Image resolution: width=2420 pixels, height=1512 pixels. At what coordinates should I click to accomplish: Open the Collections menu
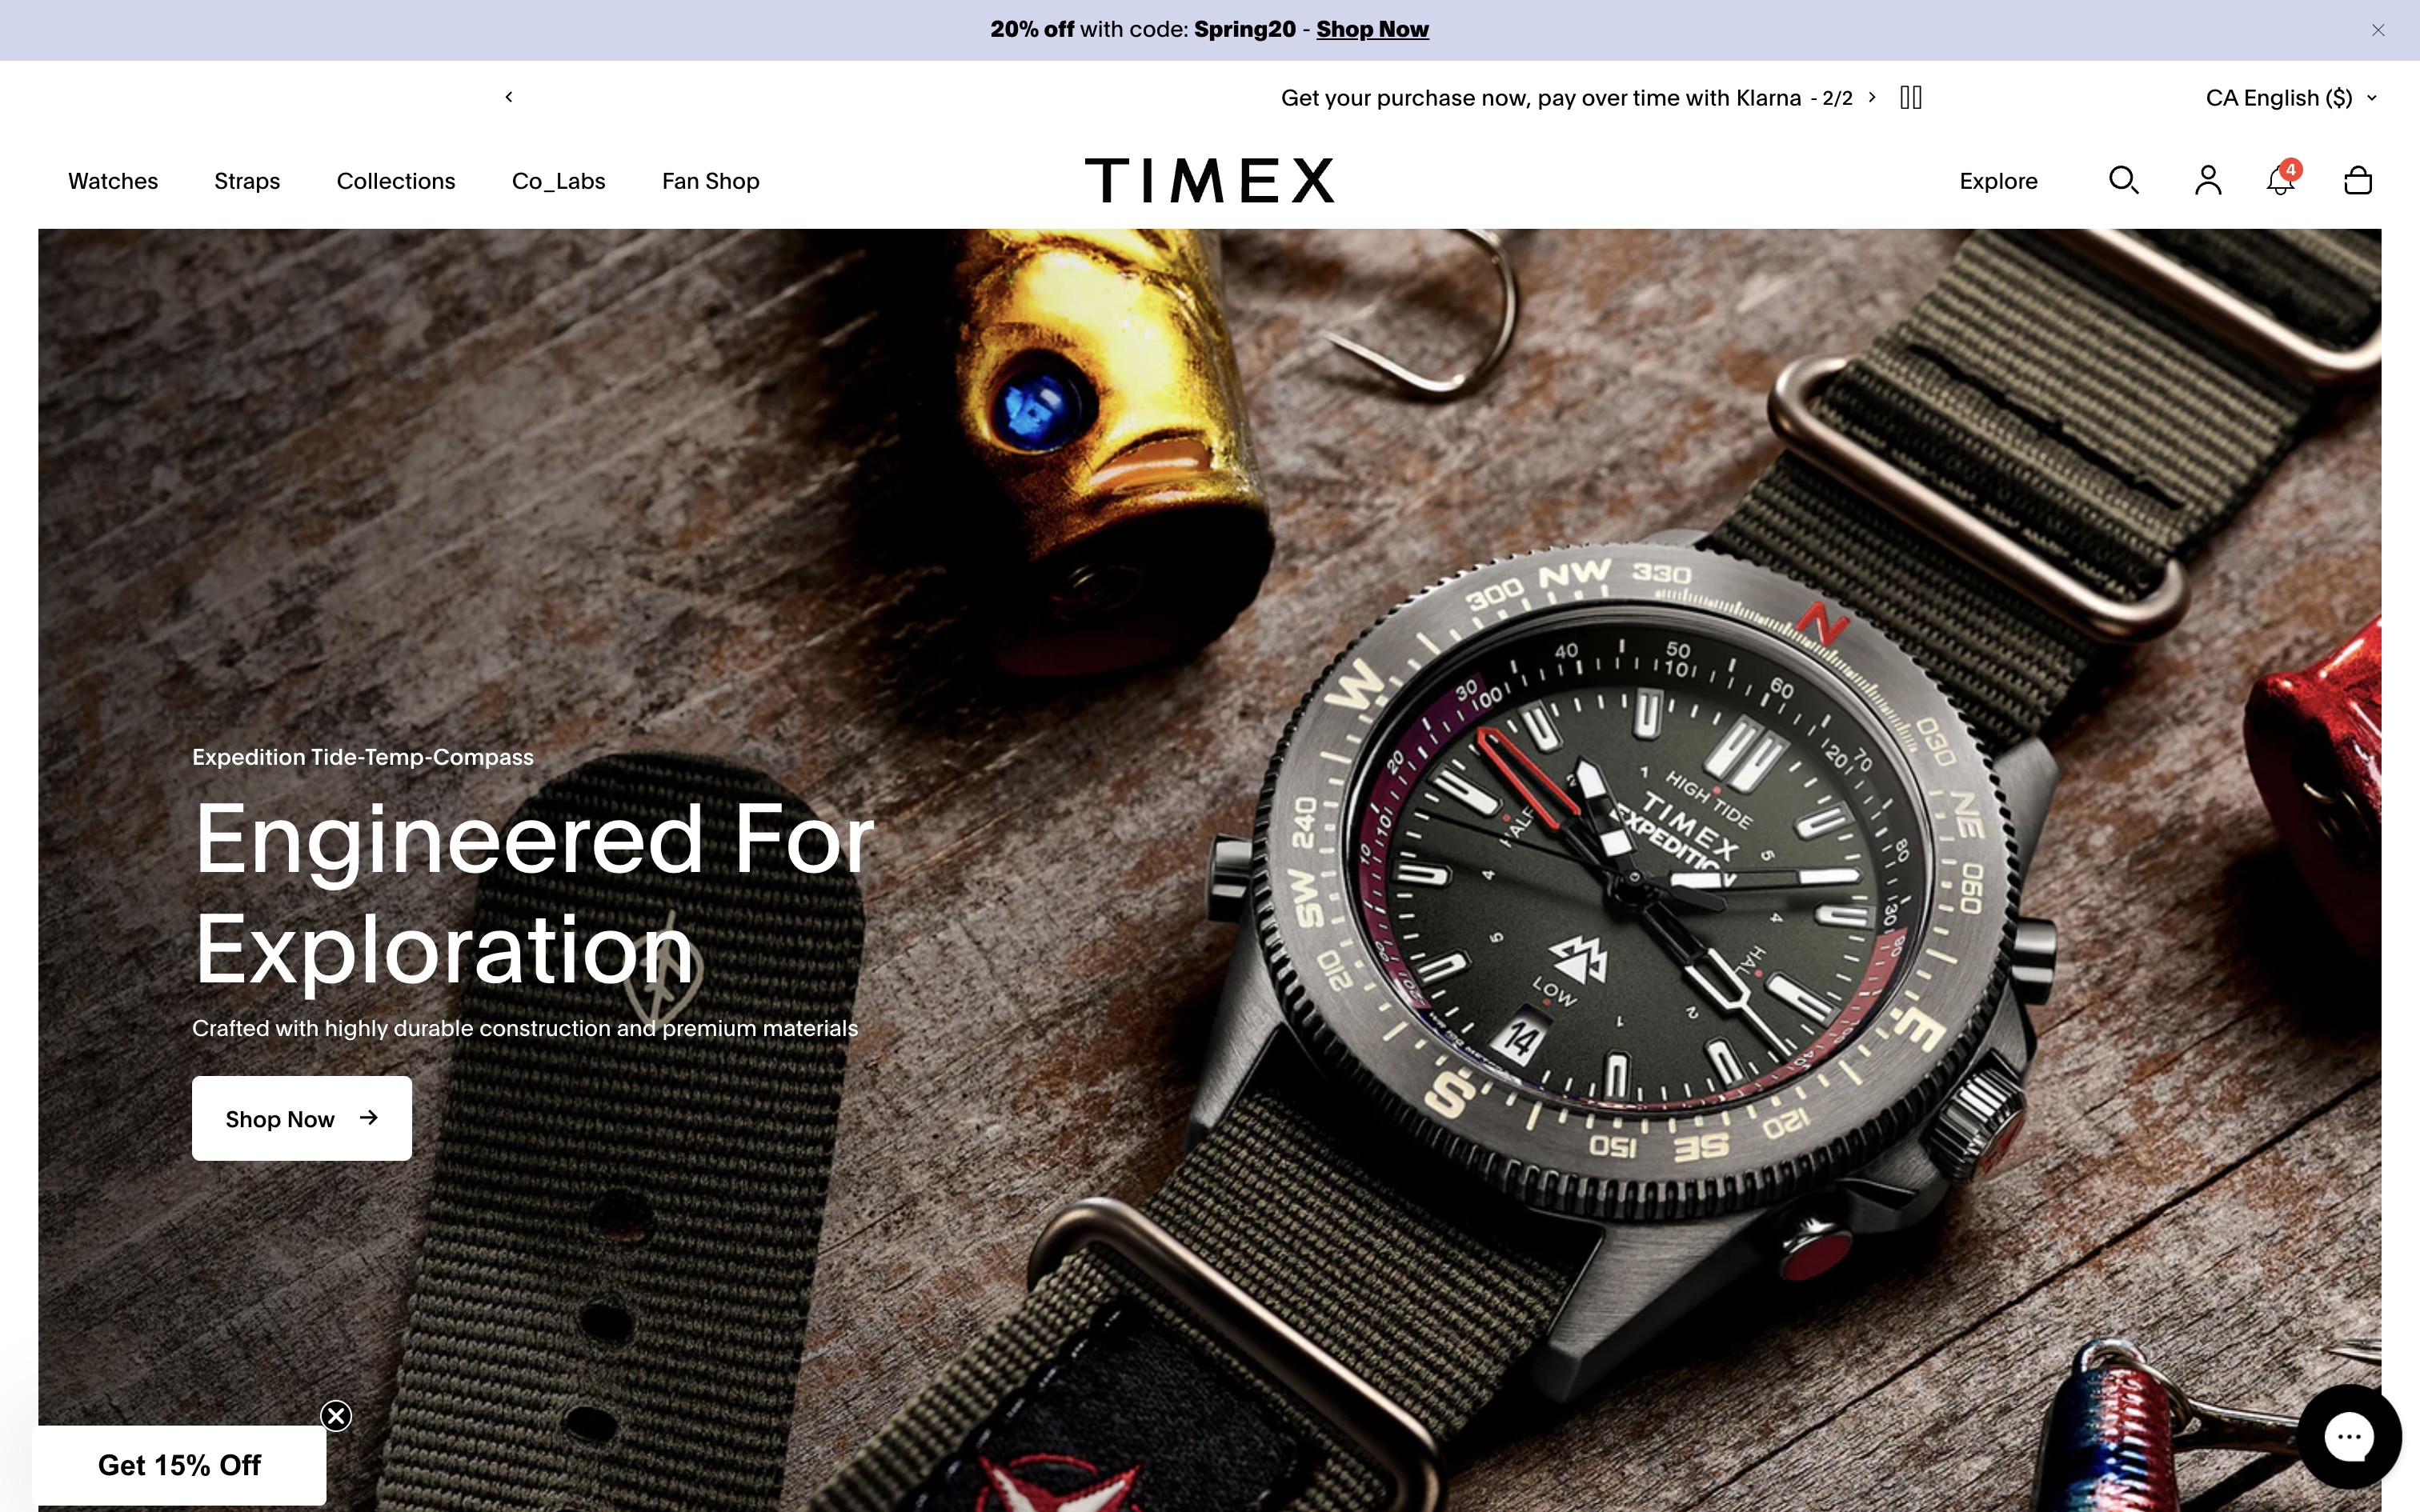click(x=396, y=181)
